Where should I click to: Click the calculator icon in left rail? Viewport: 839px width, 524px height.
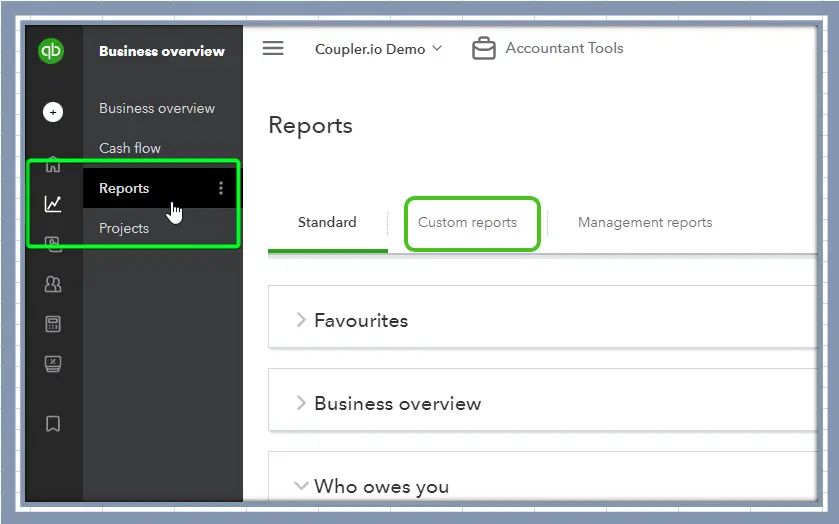(x=53, y=324)
